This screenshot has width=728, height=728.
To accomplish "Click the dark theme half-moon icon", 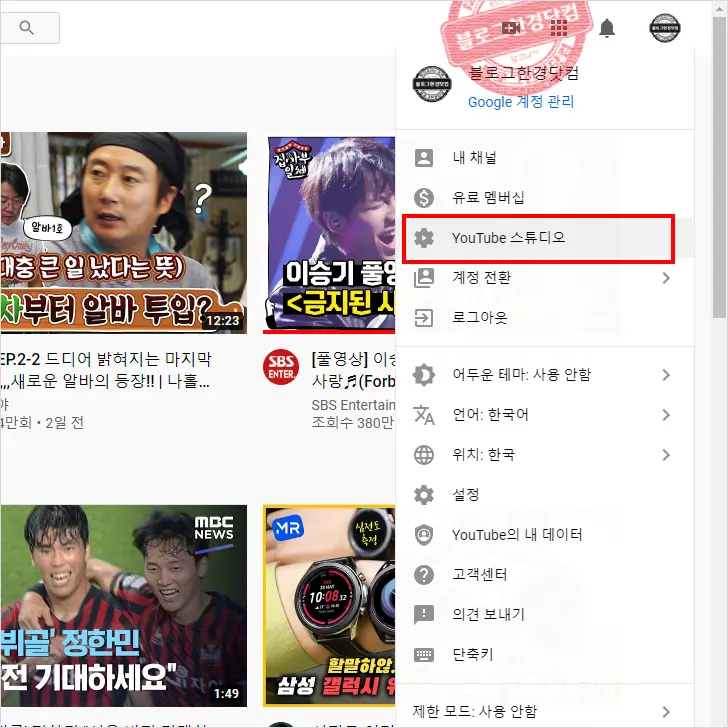I will (423, 375).
